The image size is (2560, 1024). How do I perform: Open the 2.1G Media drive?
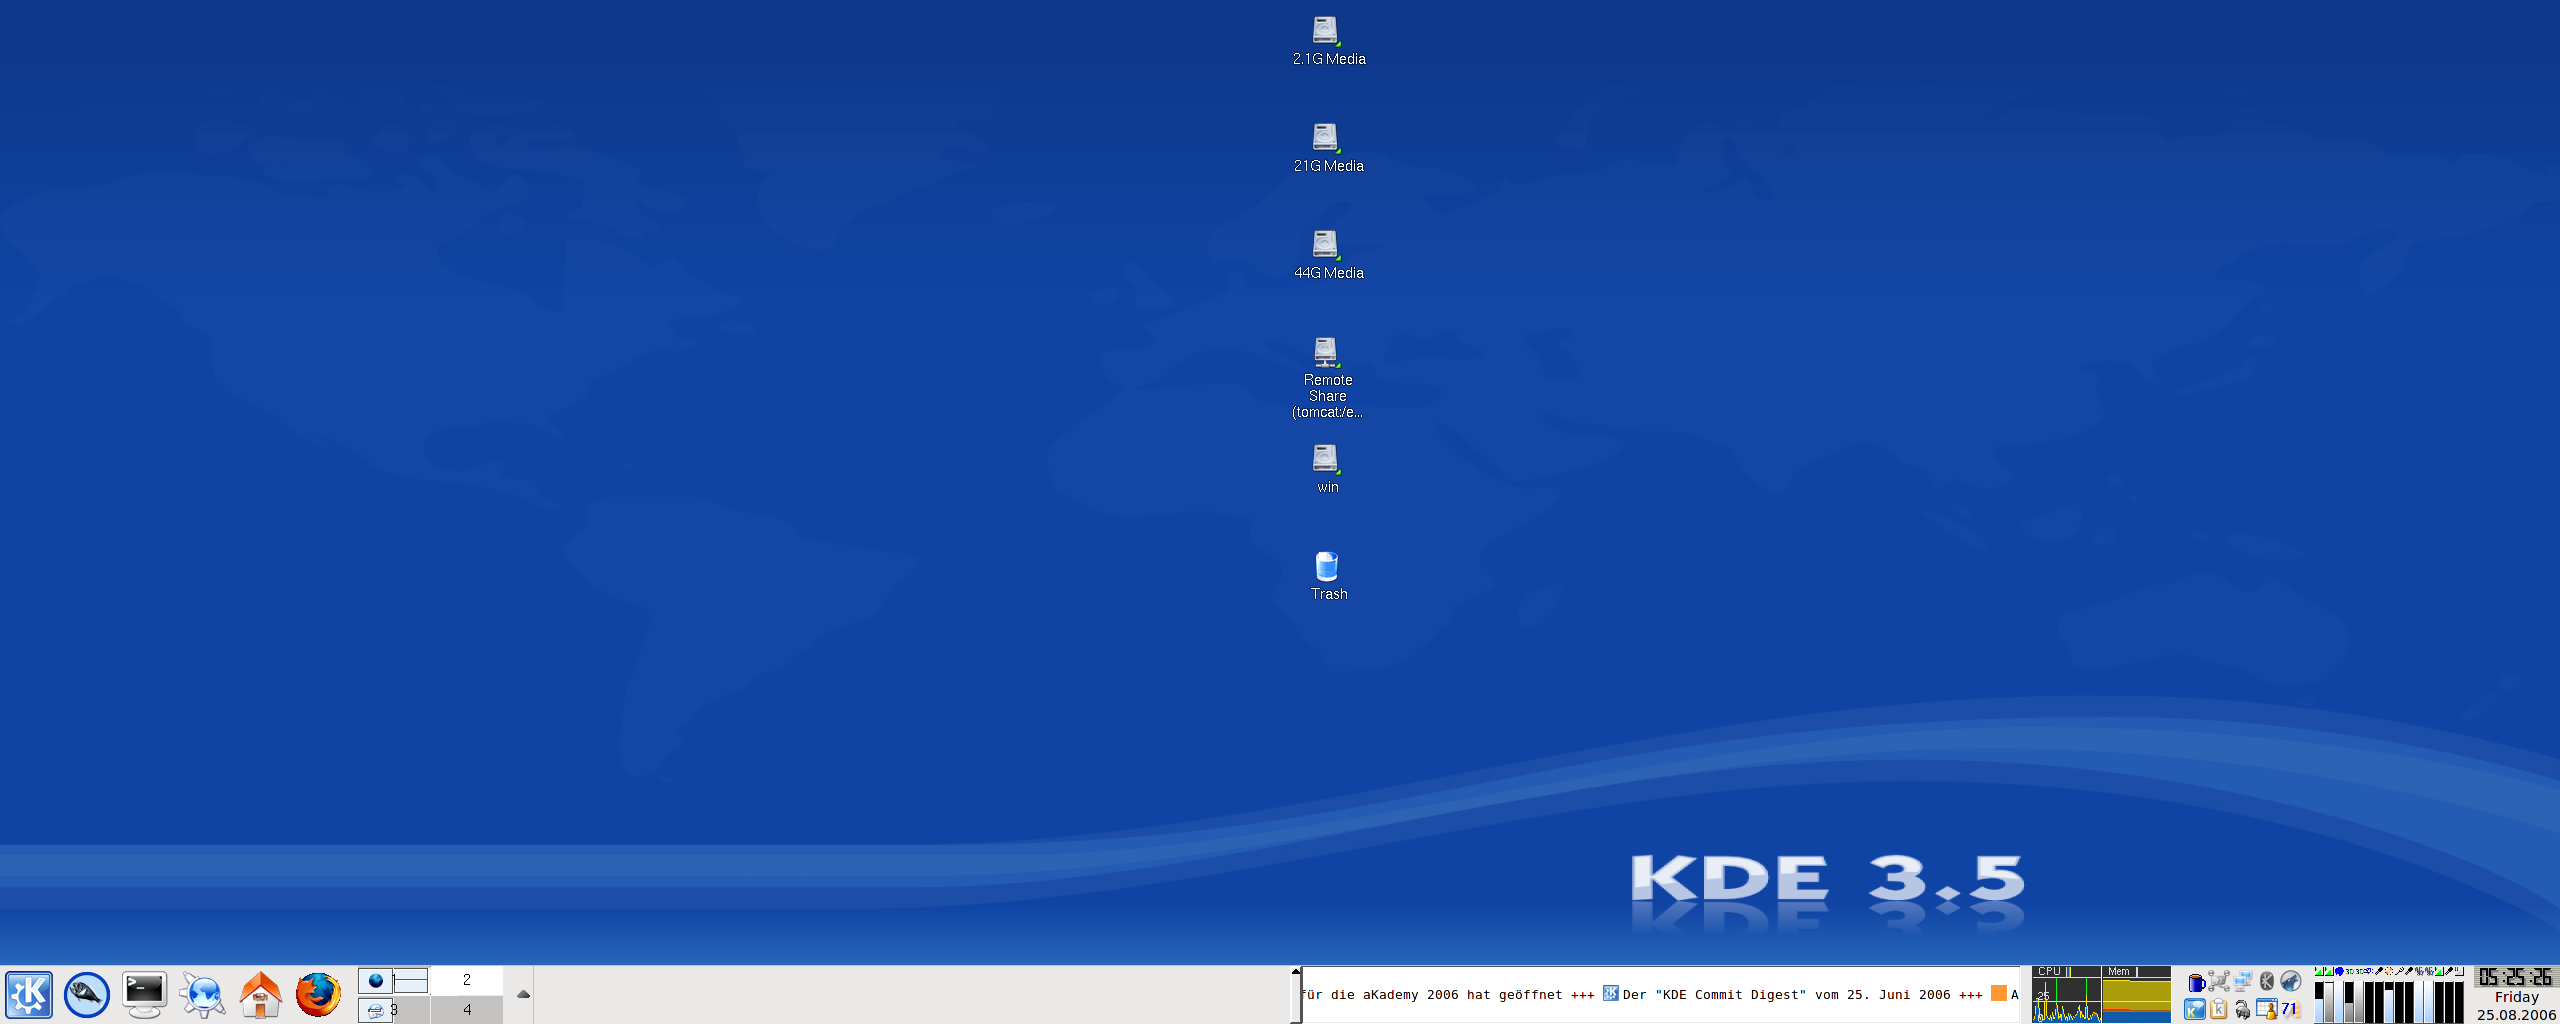(1328, 41)
